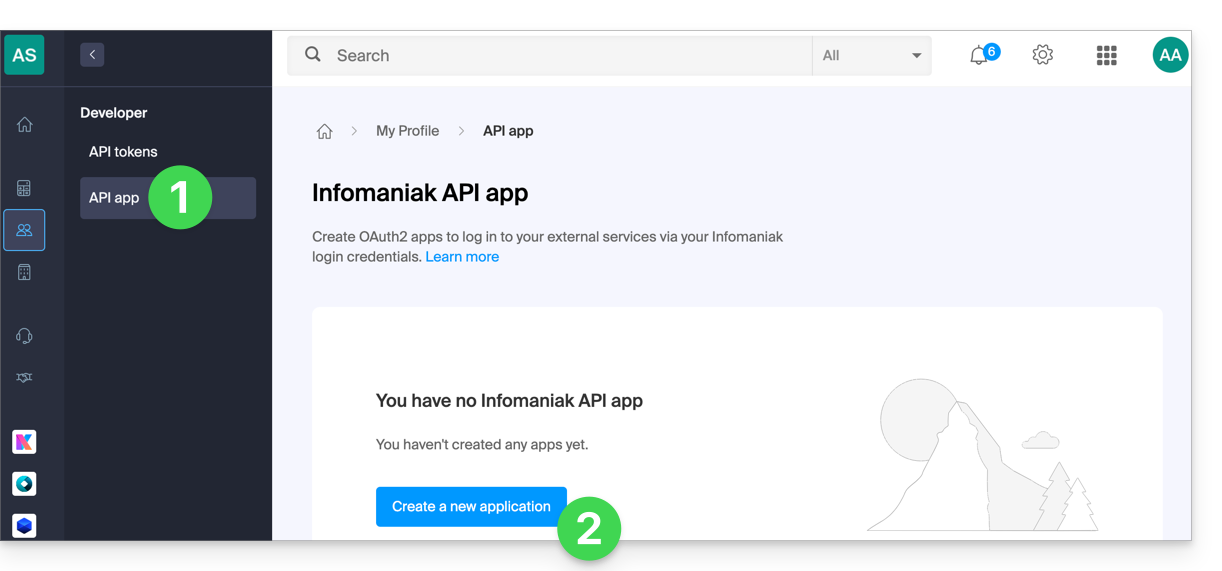
Task: Click the AS organization switcher
Action: 24,55
